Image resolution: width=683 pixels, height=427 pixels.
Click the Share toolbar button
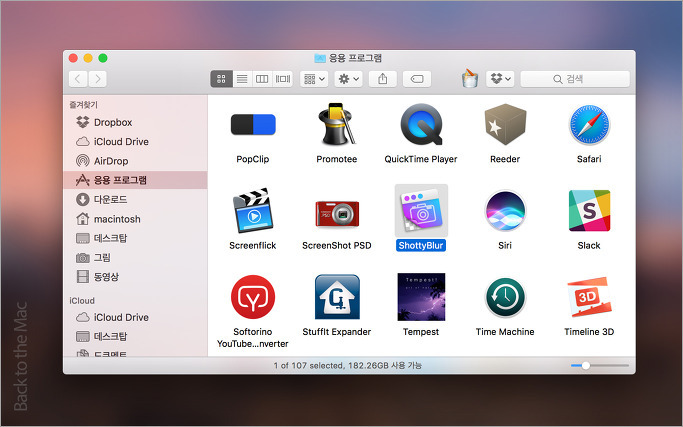tap(382, 79)
